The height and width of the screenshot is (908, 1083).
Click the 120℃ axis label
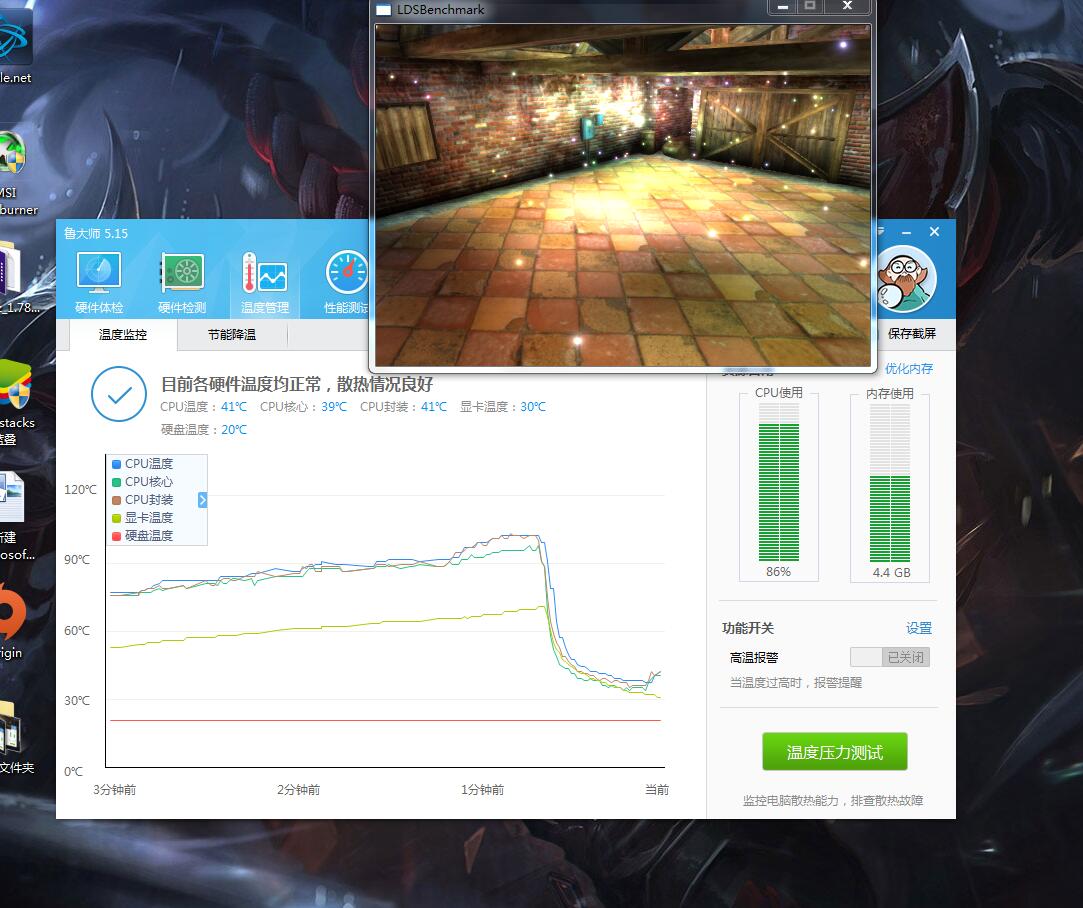click(x=80, y=490)
